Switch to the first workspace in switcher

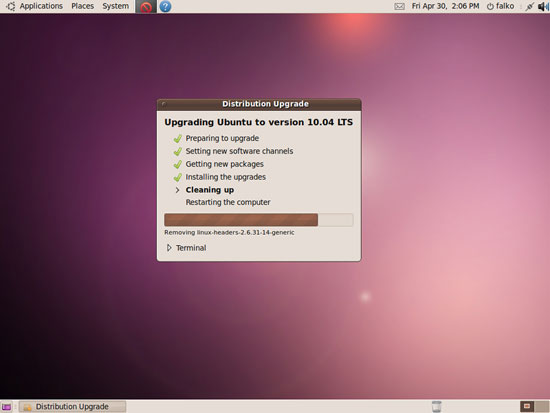pyautogui.click(x=527, y=406)
